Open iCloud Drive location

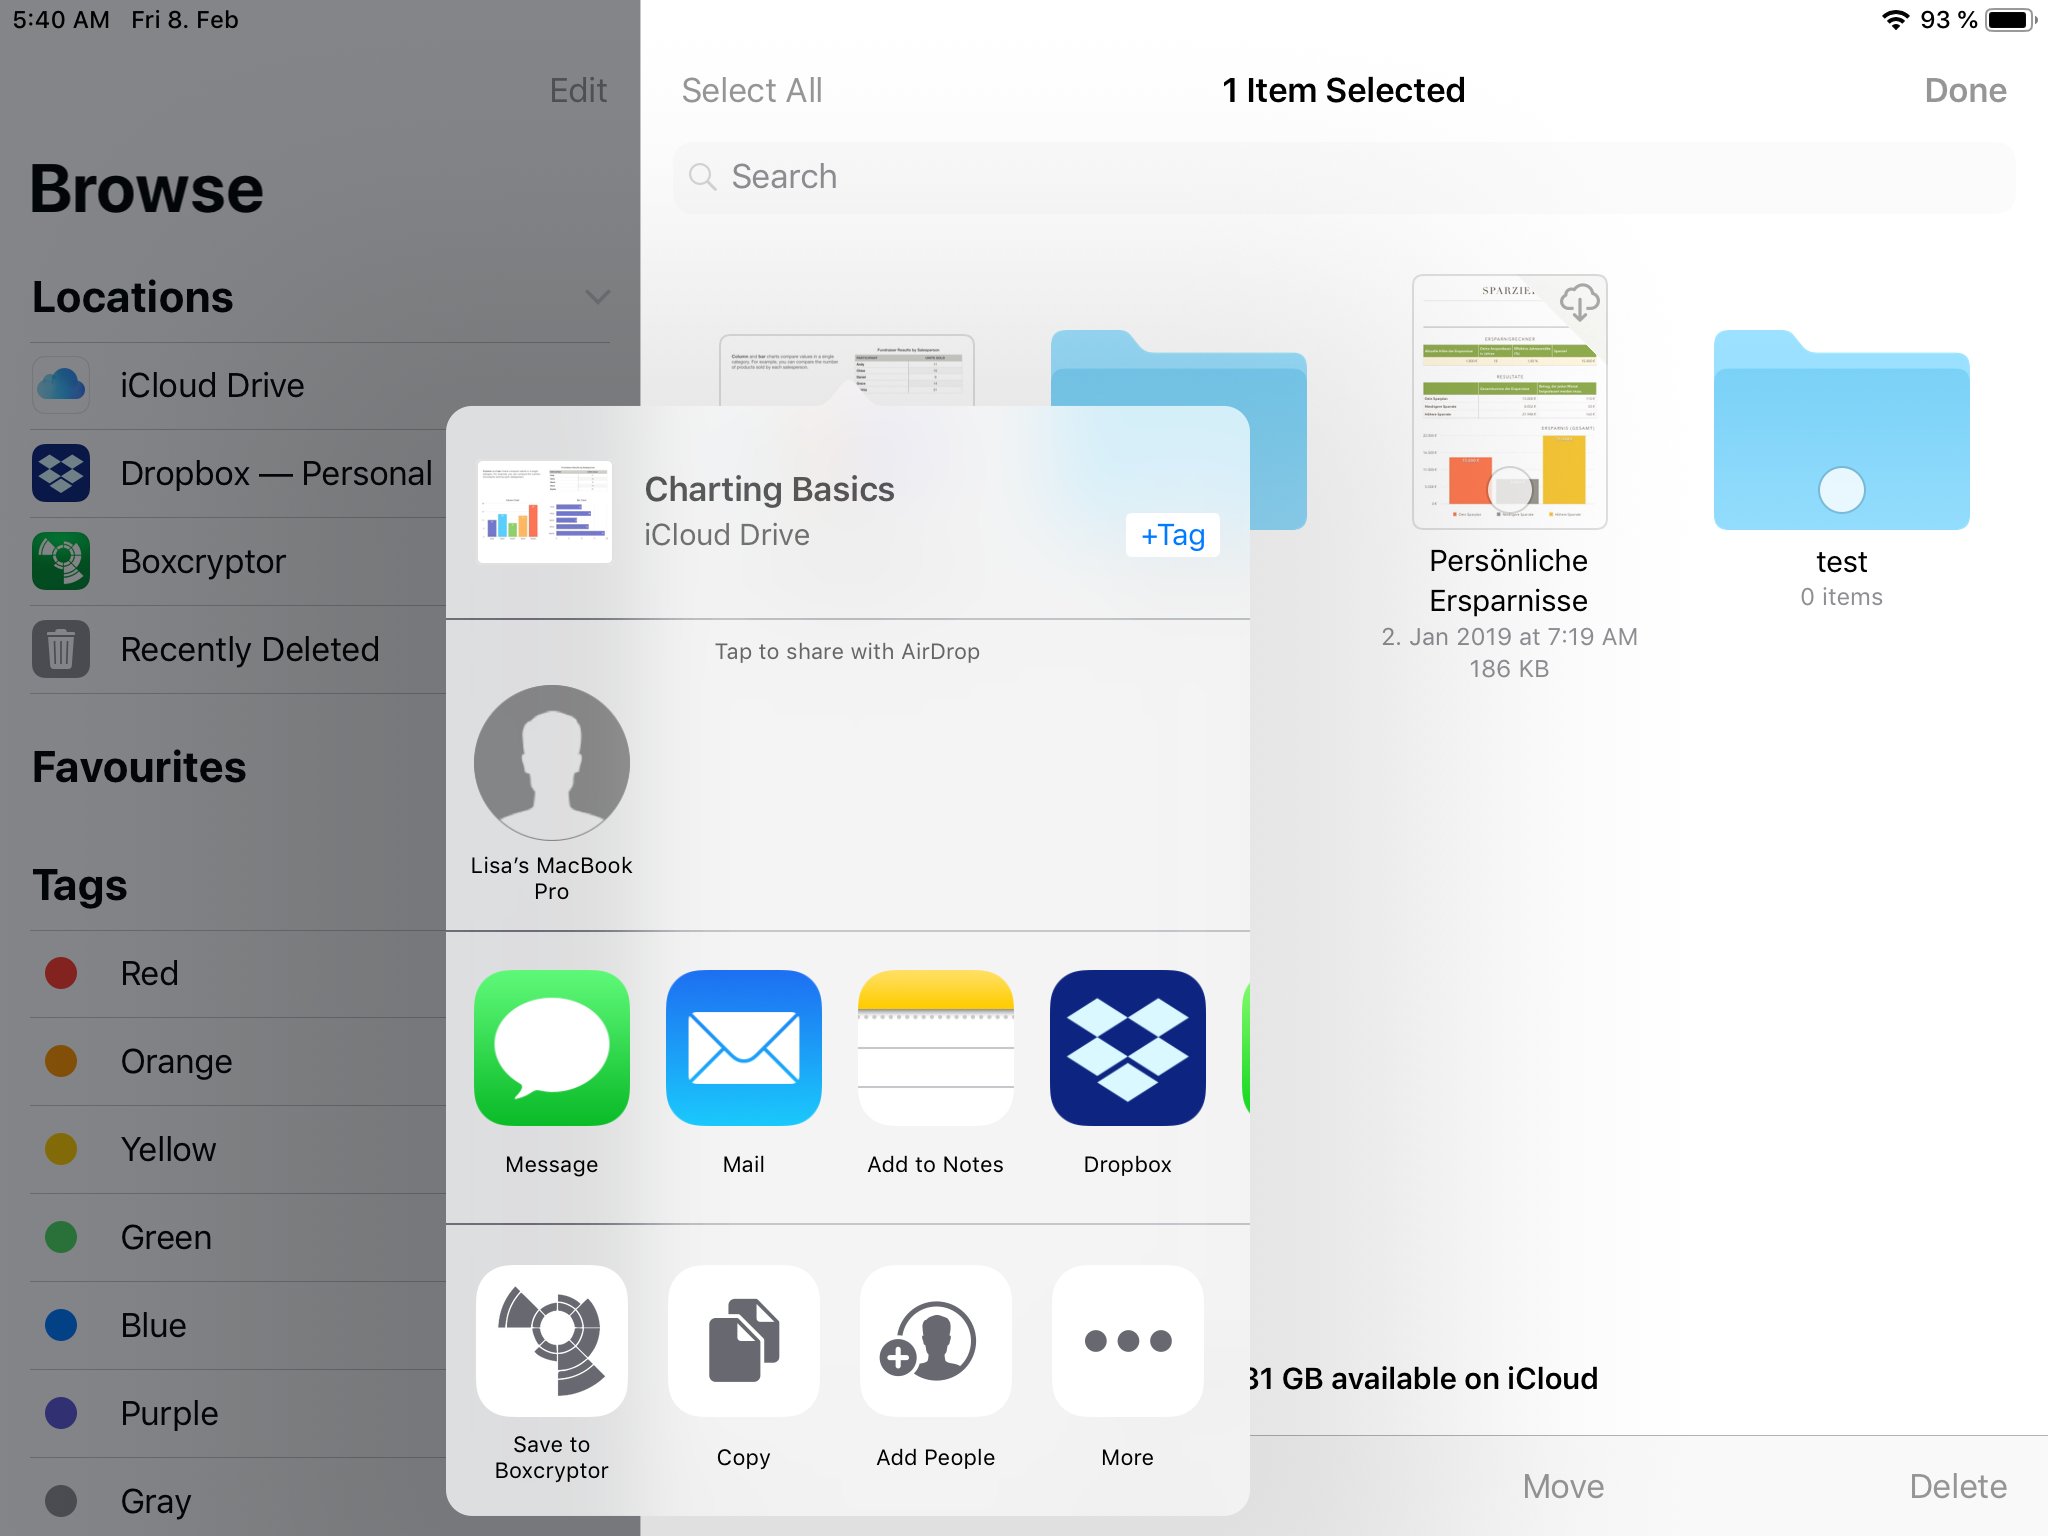point(212,385)
